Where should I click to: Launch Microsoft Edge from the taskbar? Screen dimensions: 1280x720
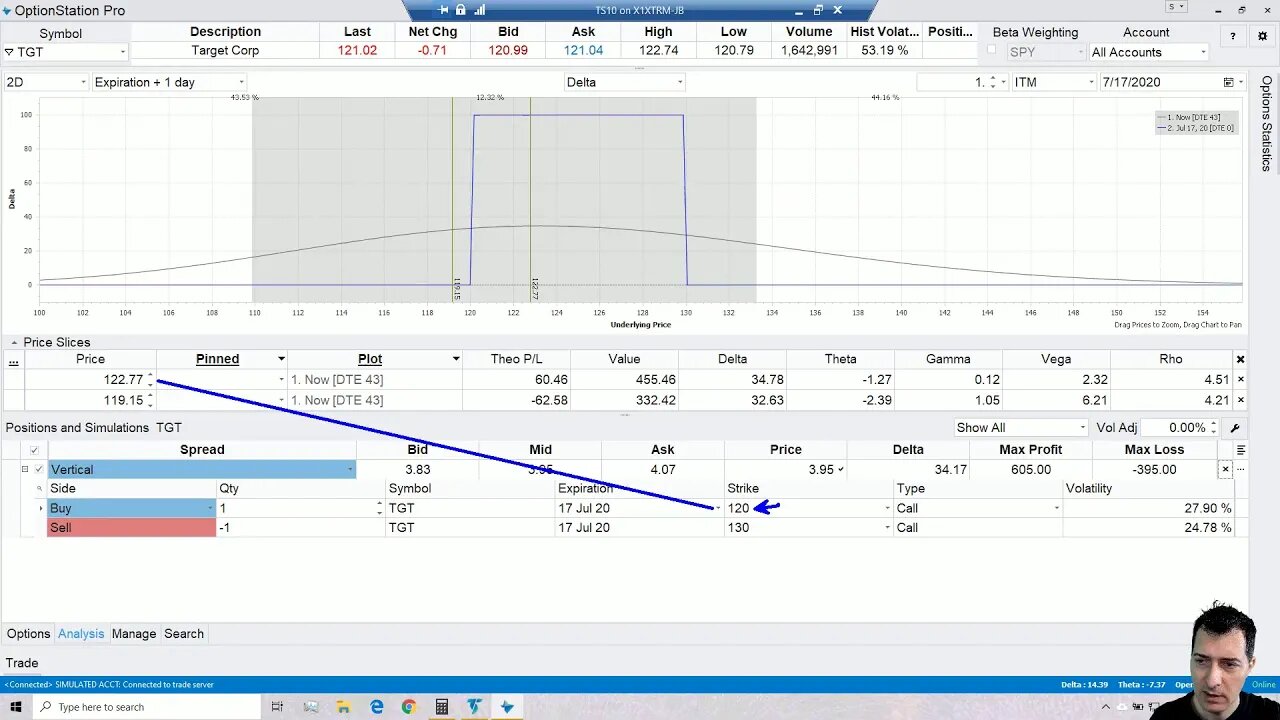tap(376, 707)
